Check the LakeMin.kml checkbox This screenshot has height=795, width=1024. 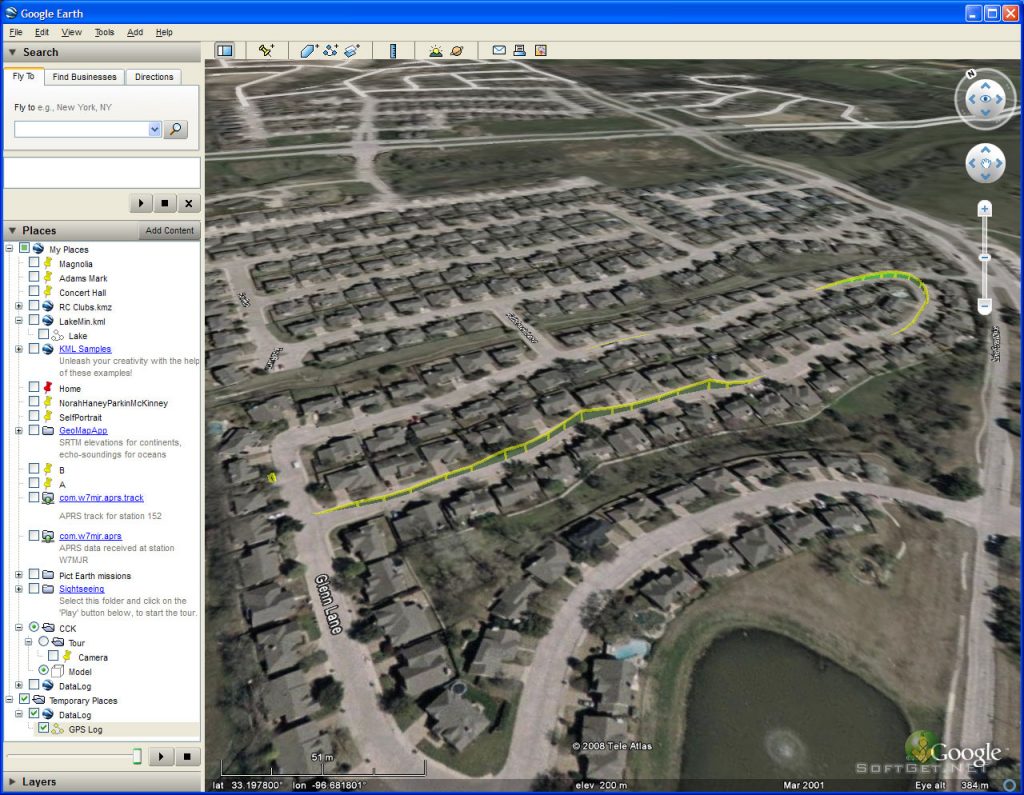click(x=33, y=320)
